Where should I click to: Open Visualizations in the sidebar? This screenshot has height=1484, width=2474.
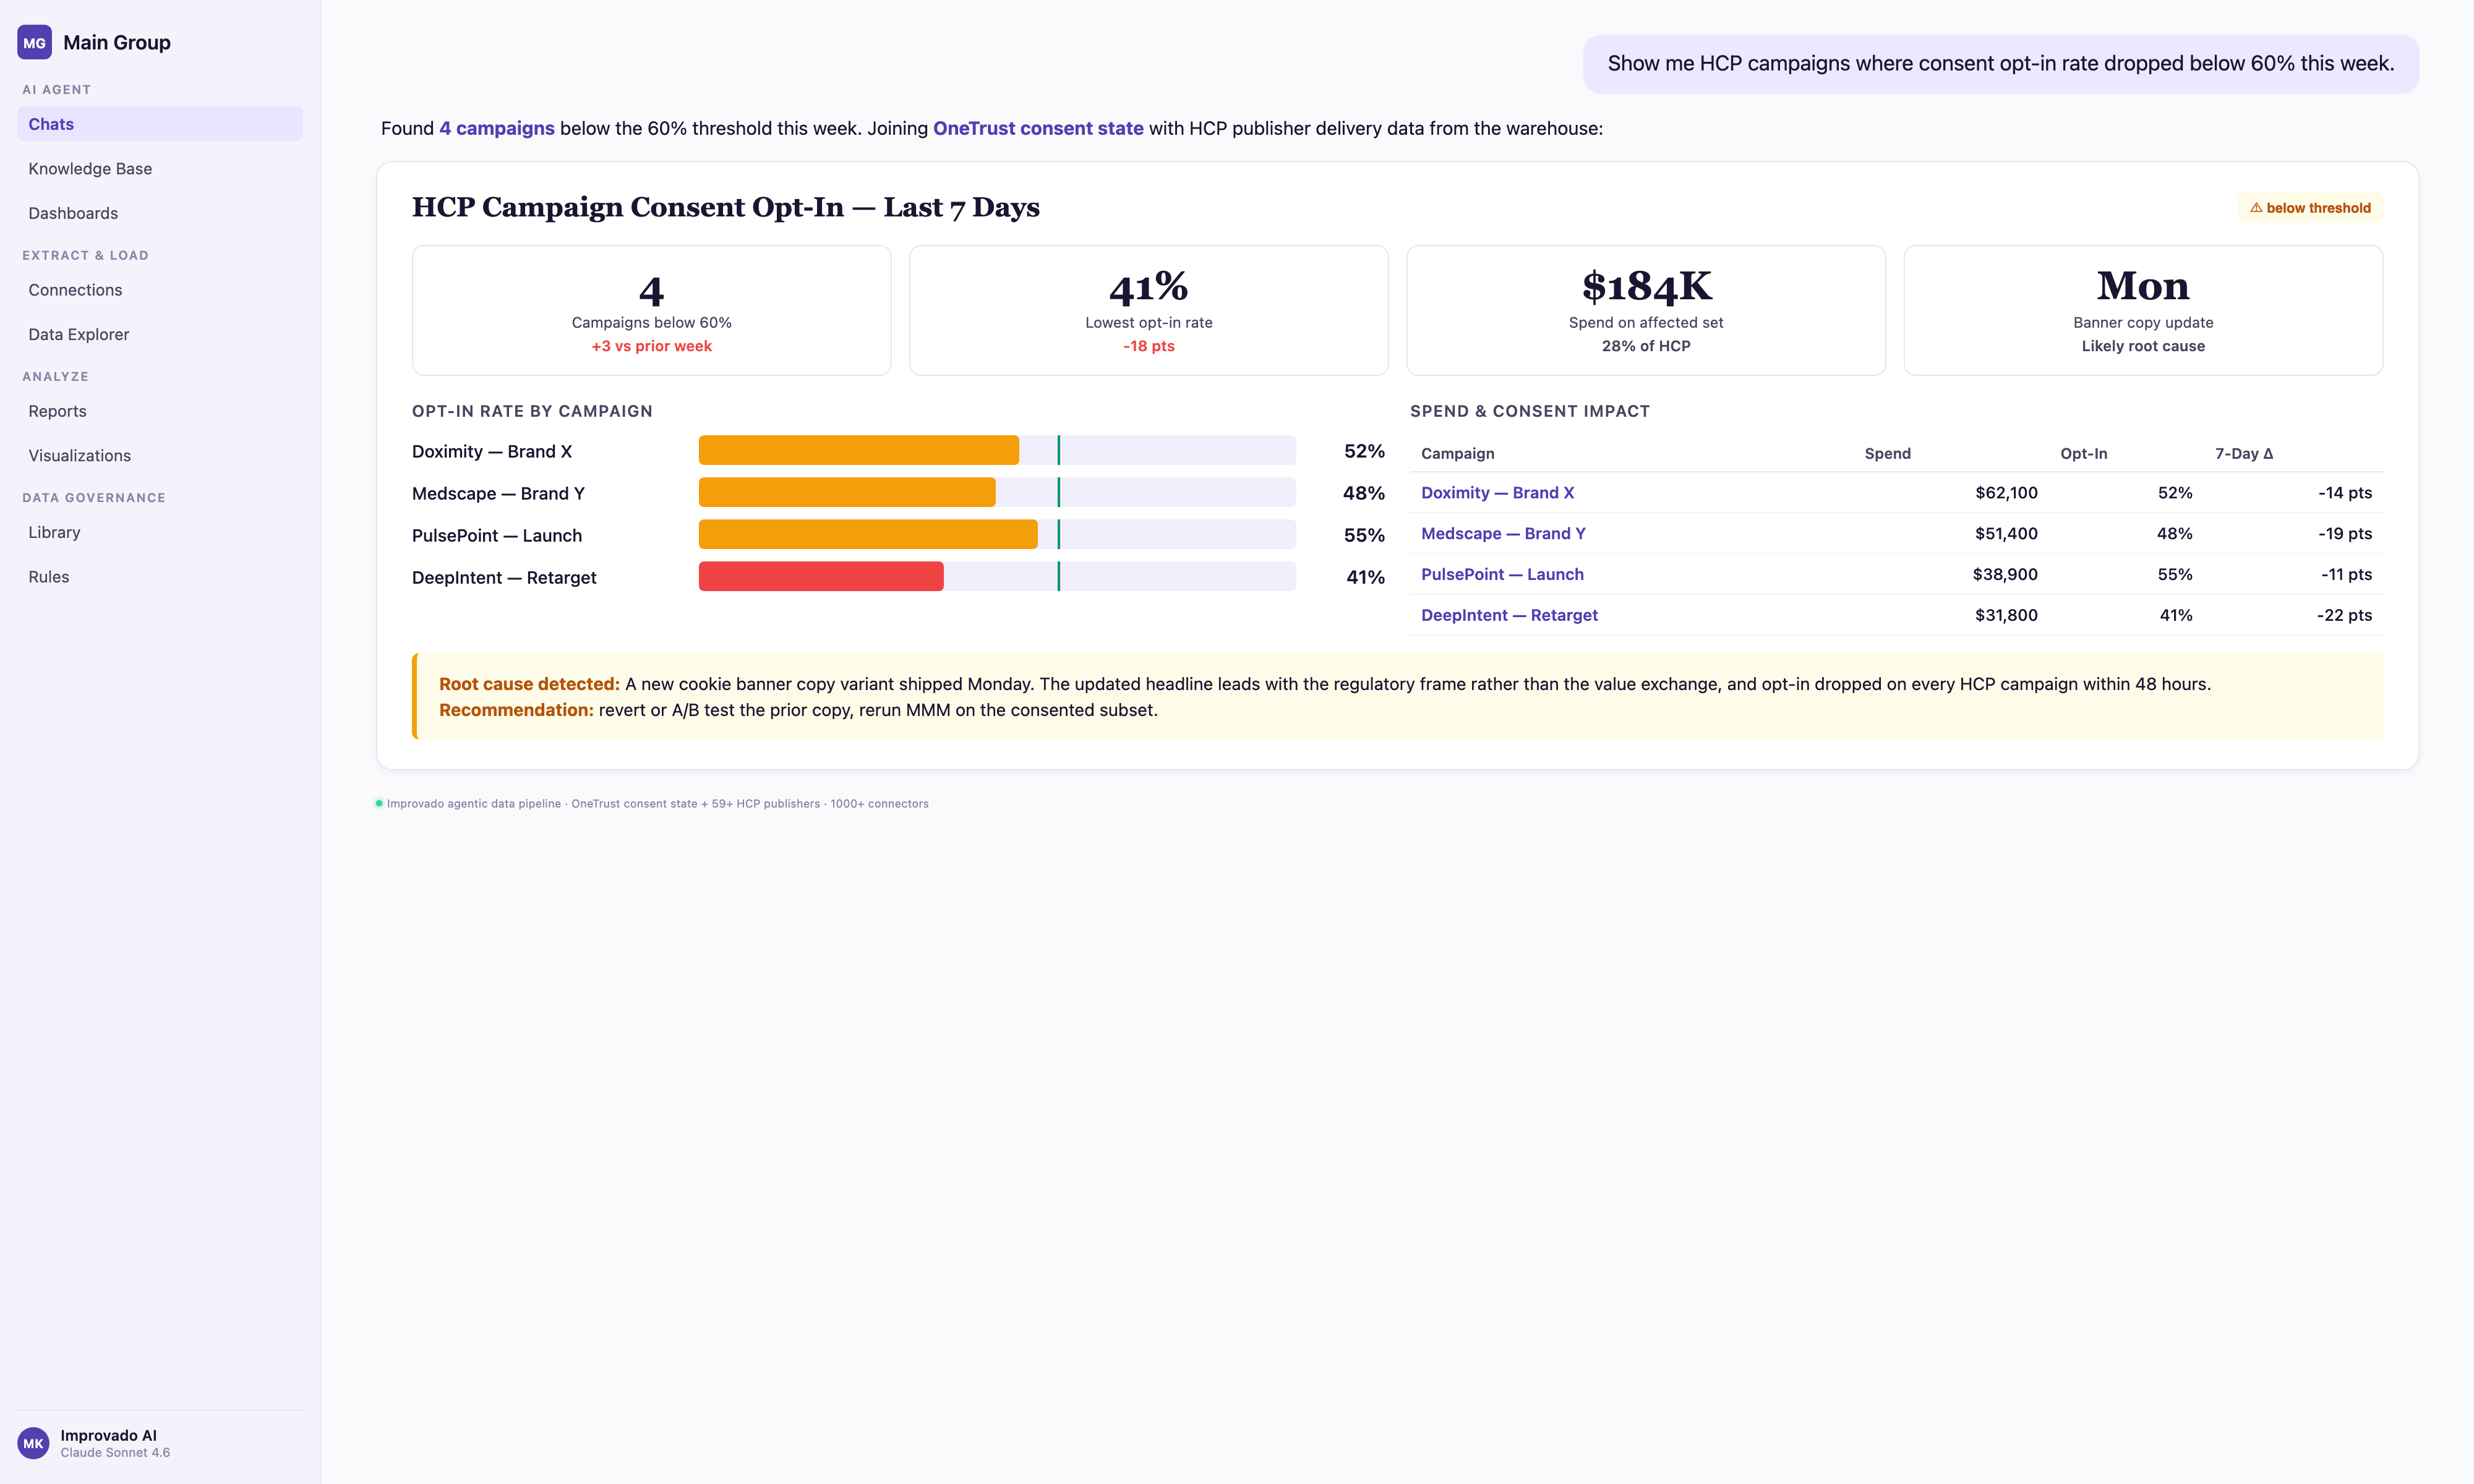[79, 455]
